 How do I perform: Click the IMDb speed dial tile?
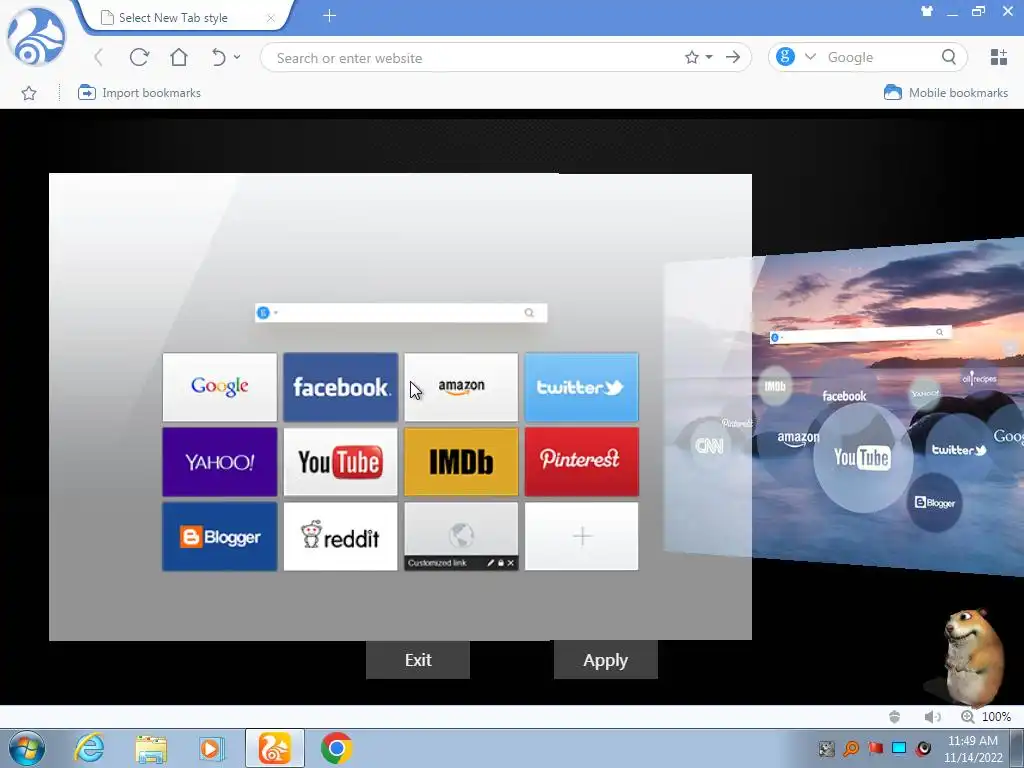[x=461, y=462]
